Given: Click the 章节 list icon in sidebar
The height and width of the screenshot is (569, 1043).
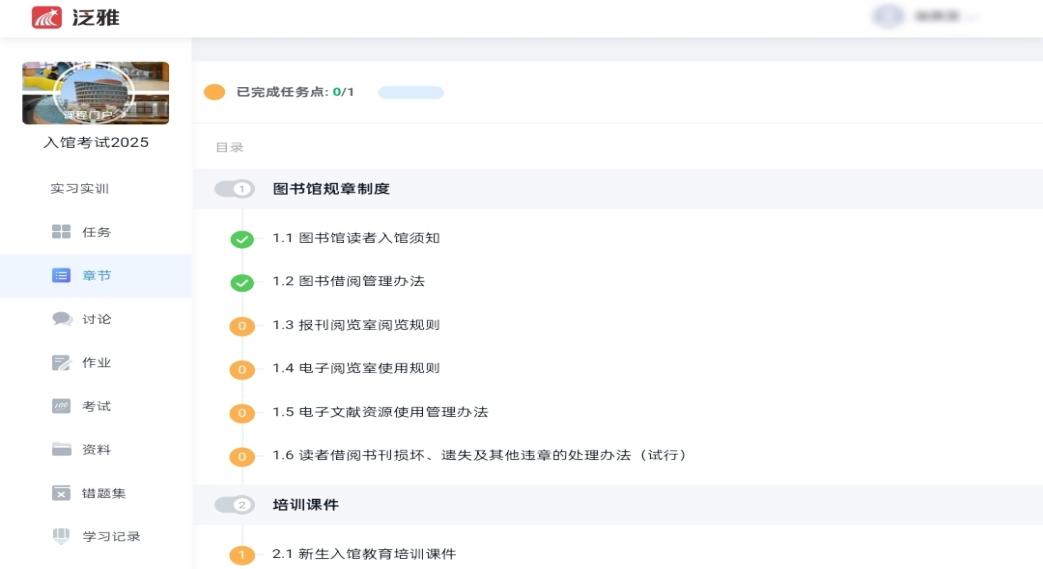Looking at the screenshot, I should pos(61,276).
